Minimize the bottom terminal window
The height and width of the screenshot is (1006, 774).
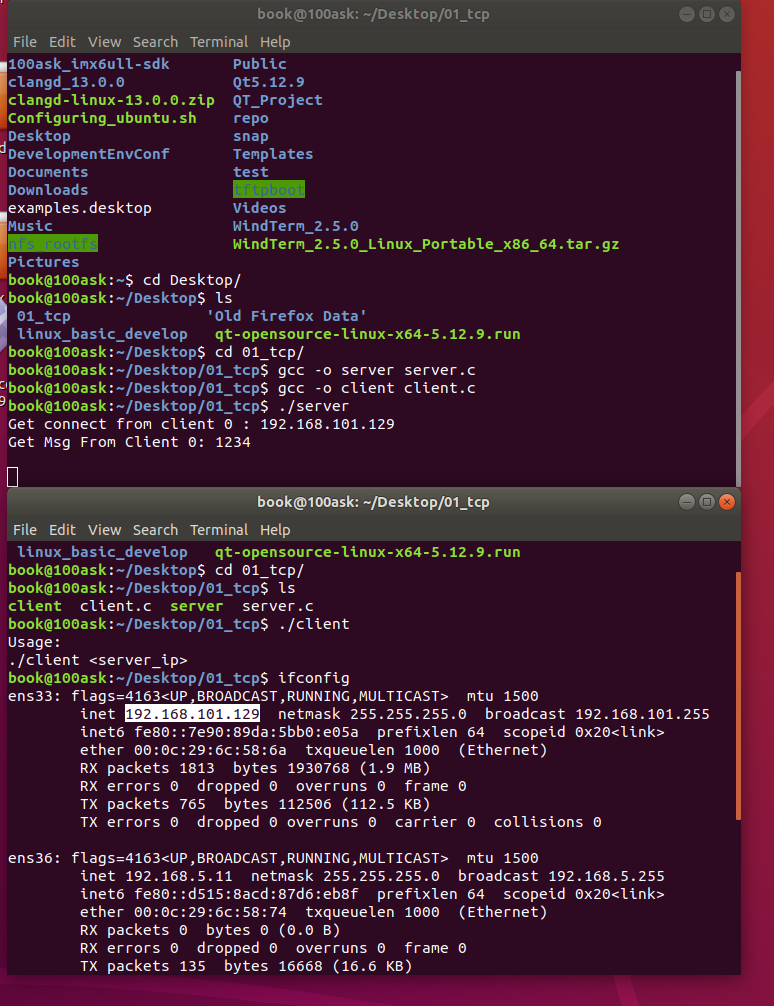[687, 502]
